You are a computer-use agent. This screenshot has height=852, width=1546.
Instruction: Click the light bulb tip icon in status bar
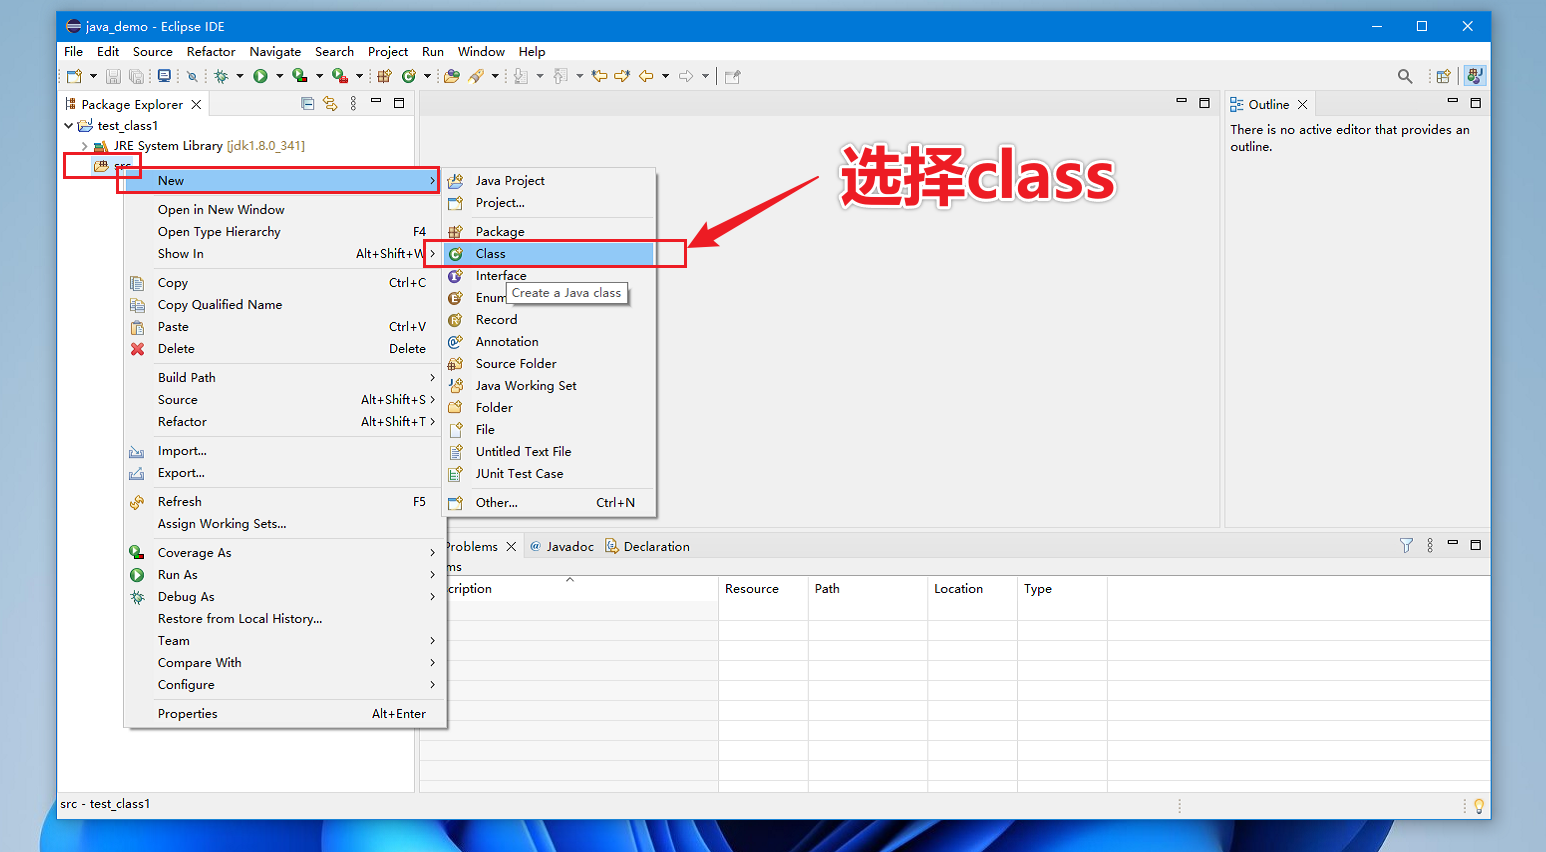pos(1478,806)
